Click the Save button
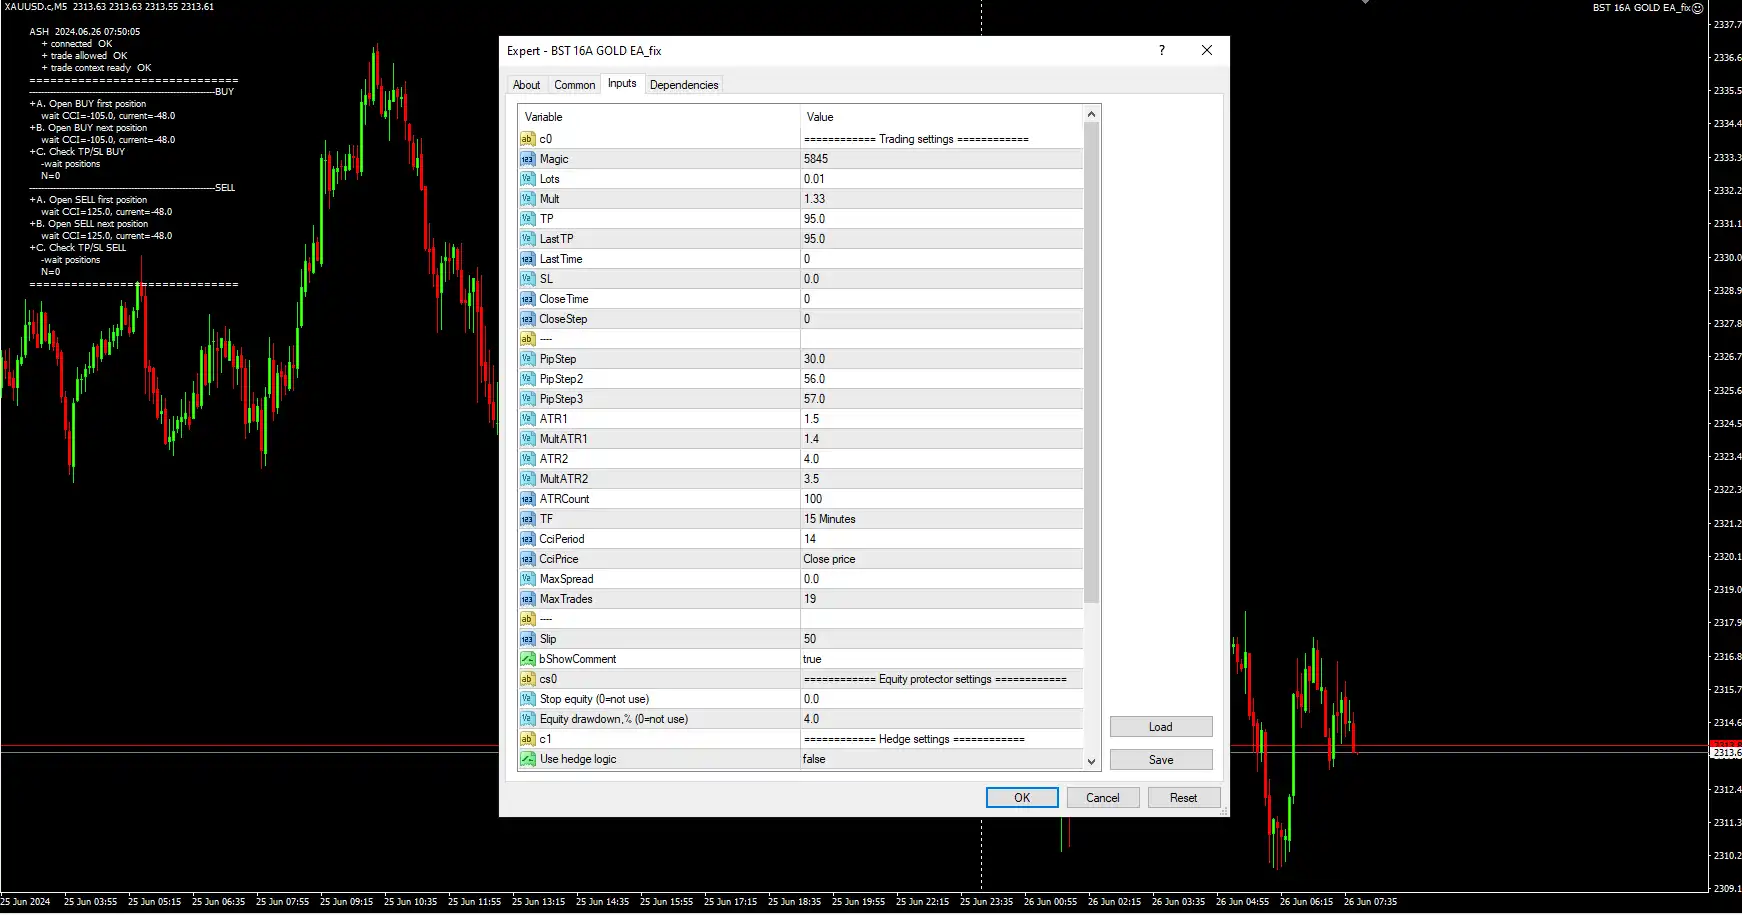 point(1161,760)
